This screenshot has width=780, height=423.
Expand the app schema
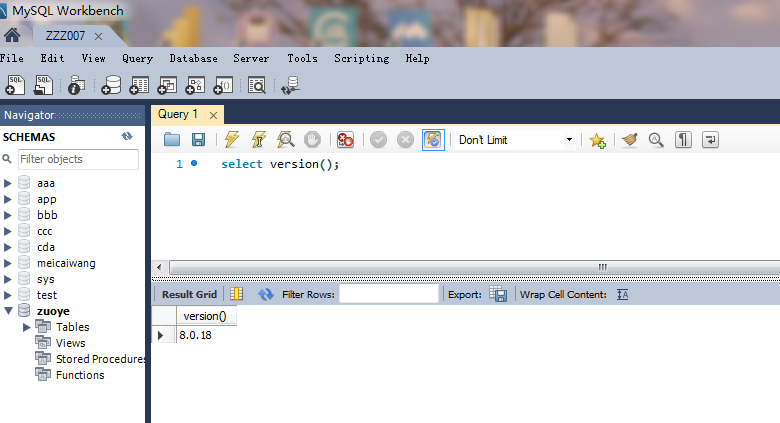pos(7,199)
